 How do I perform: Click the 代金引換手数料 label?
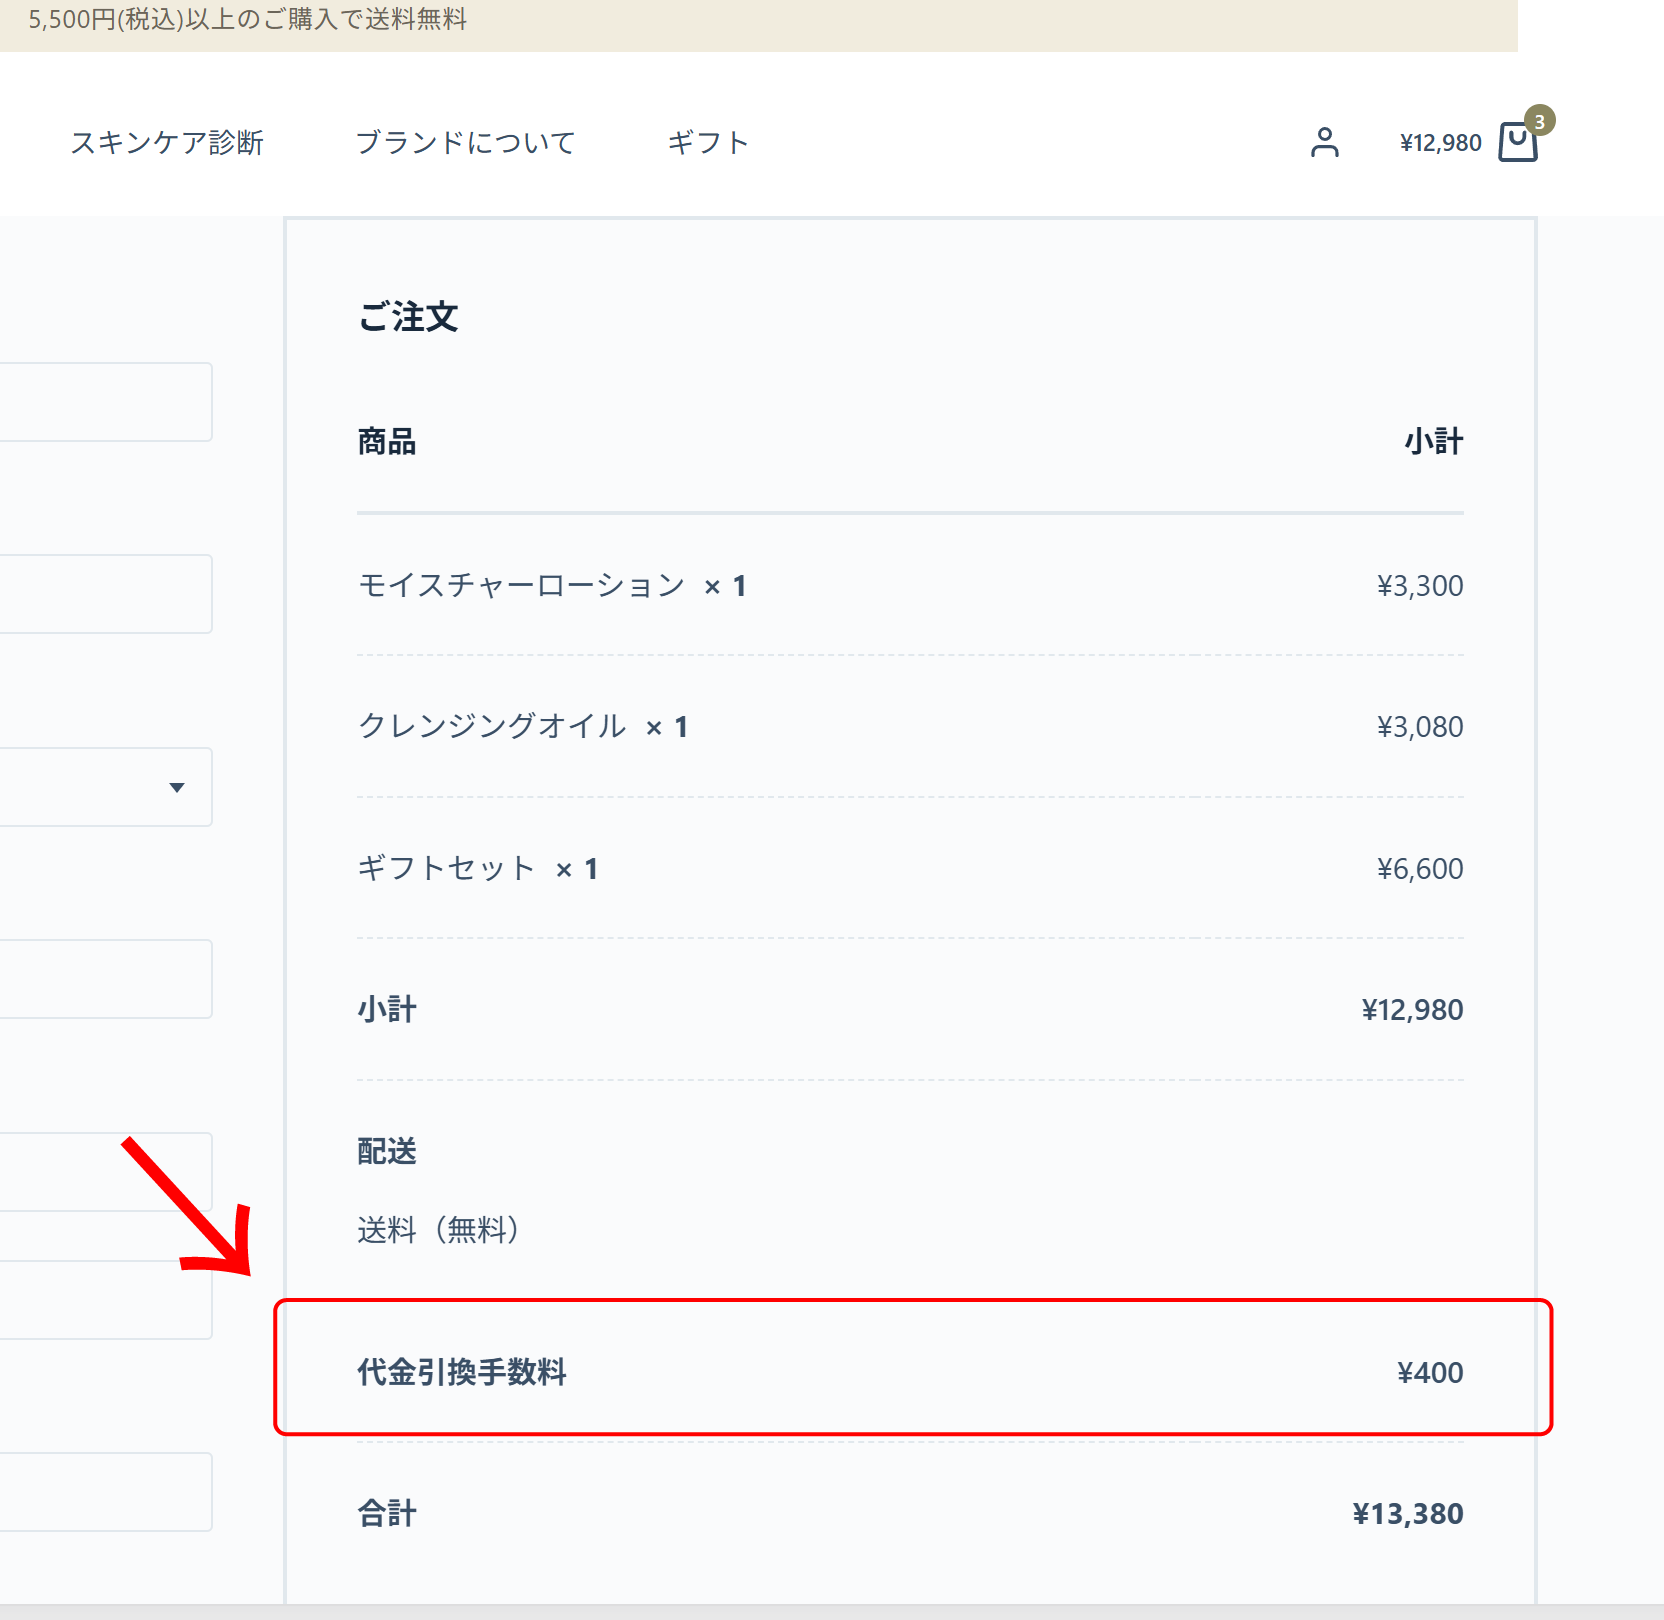462,1373
